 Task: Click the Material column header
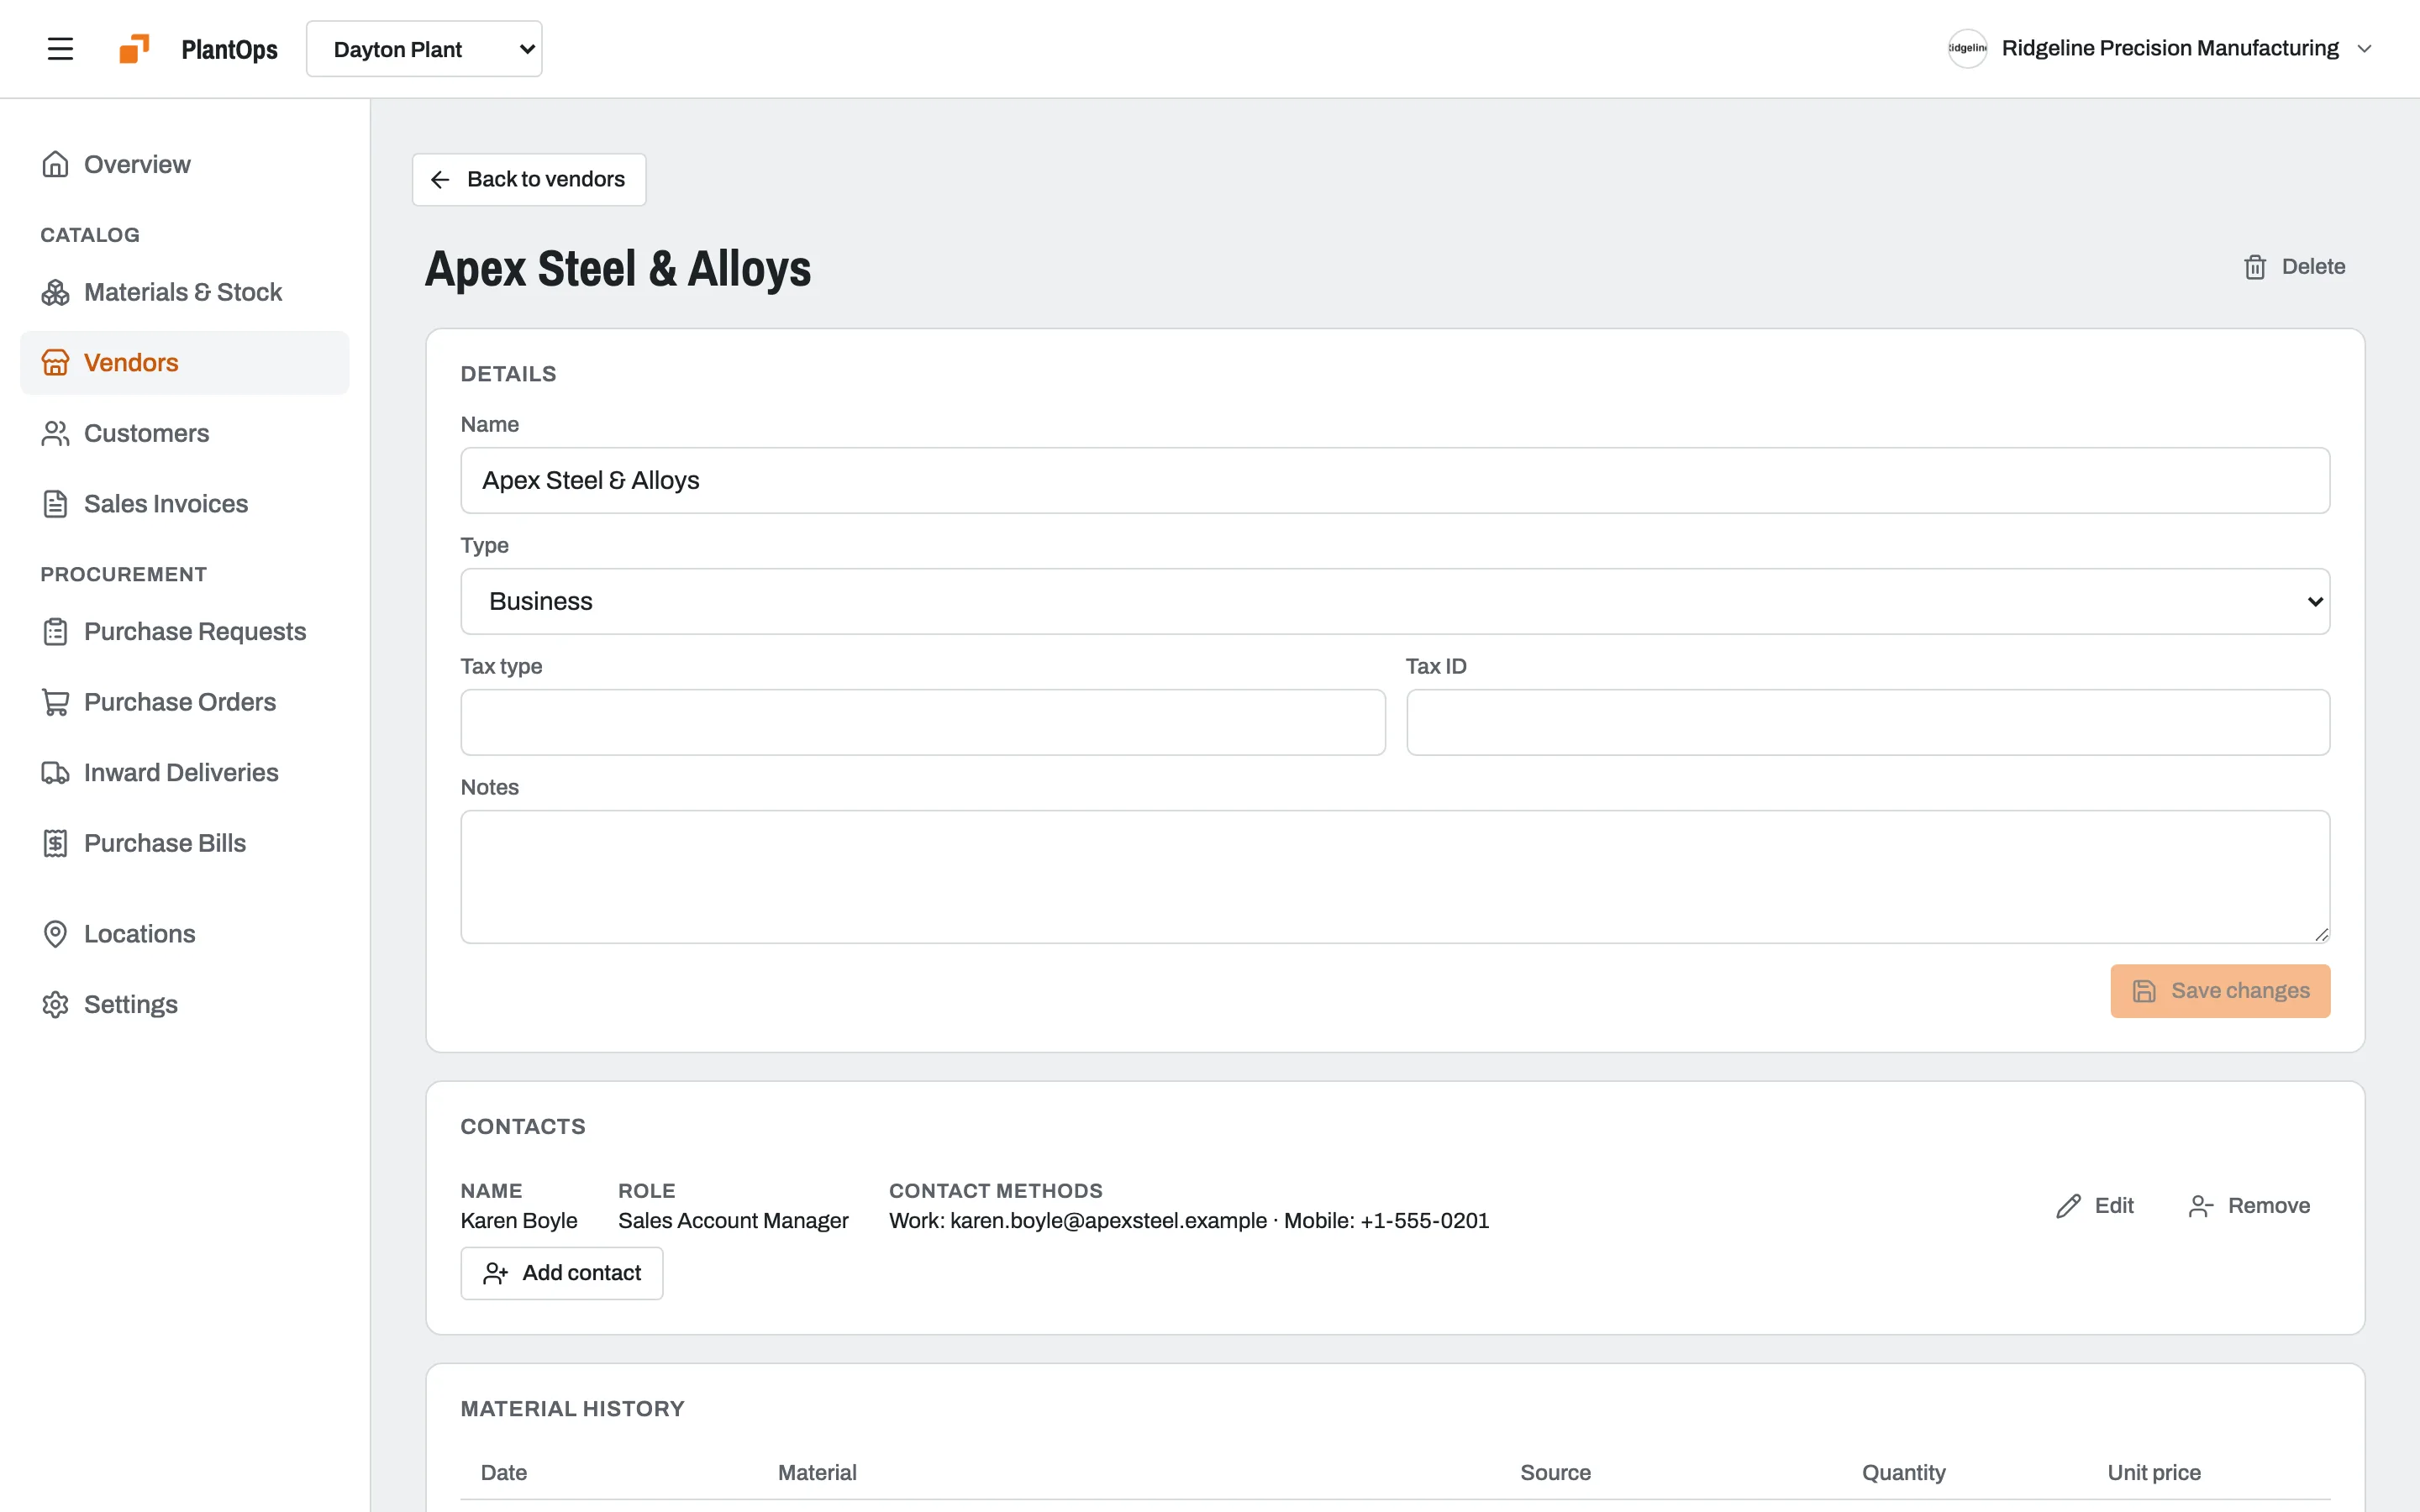pyautogui.click(x=817, y=1473)
